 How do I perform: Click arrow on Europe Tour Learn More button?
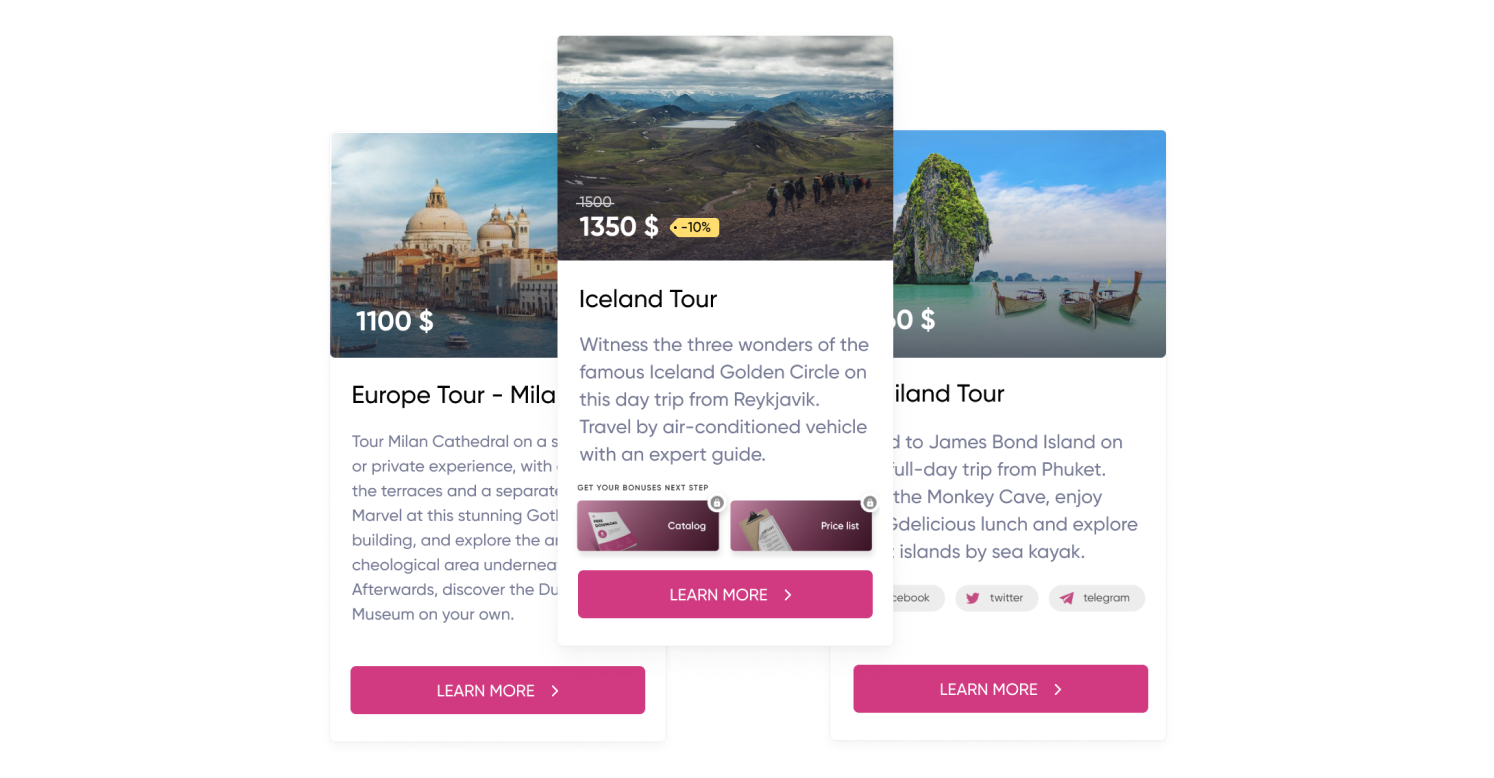555,691
